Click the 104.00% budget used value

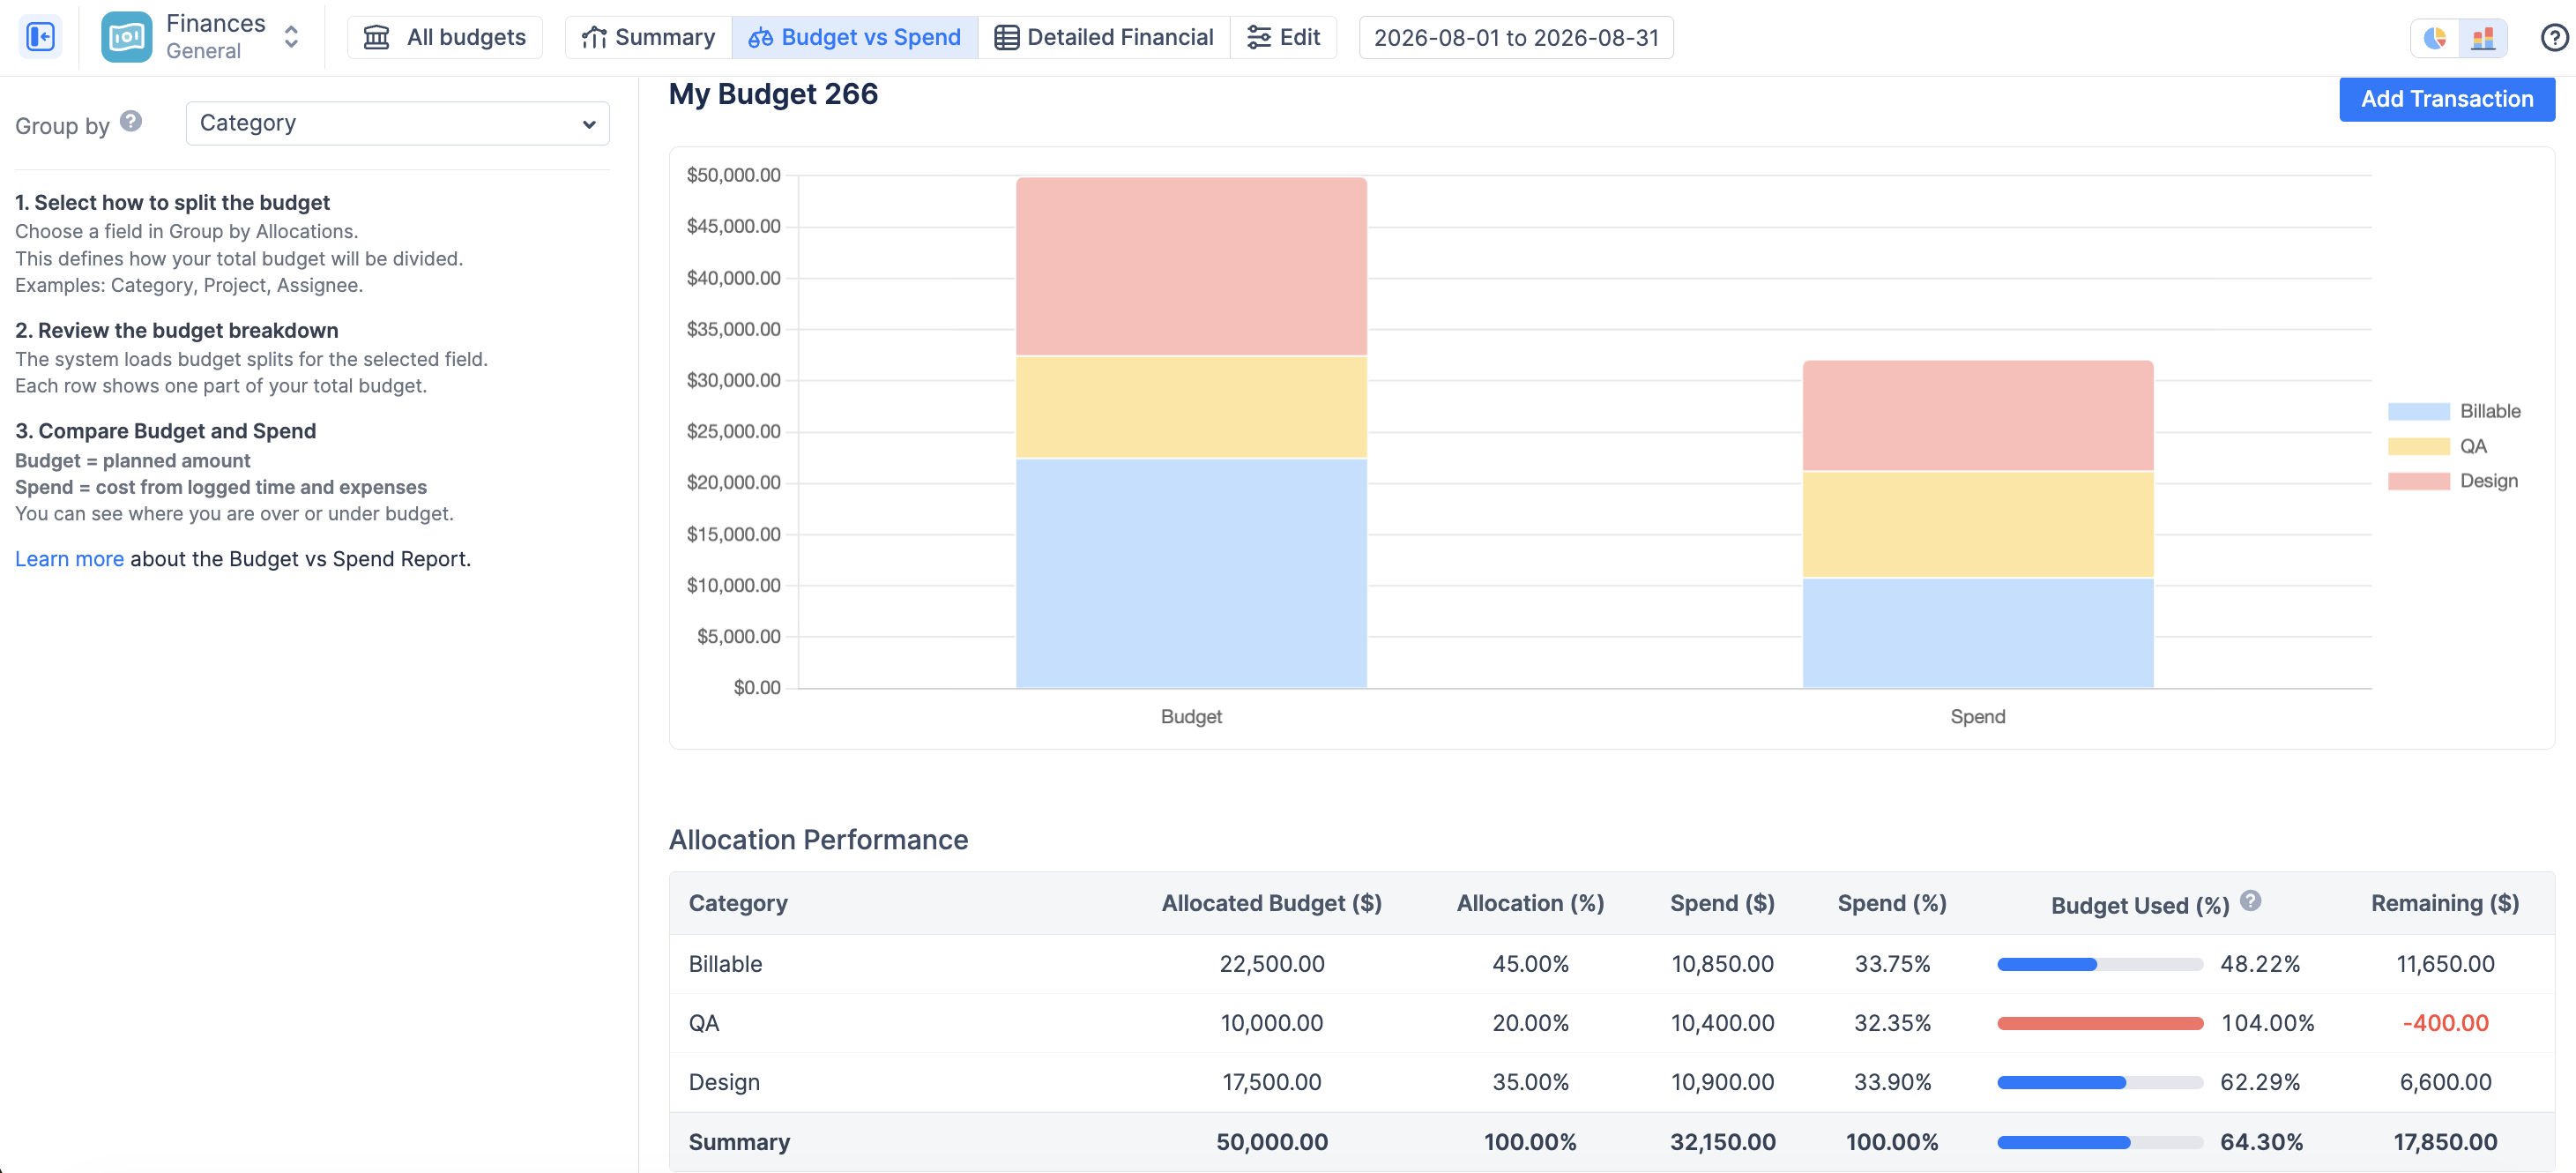tap(2267, 1023)
